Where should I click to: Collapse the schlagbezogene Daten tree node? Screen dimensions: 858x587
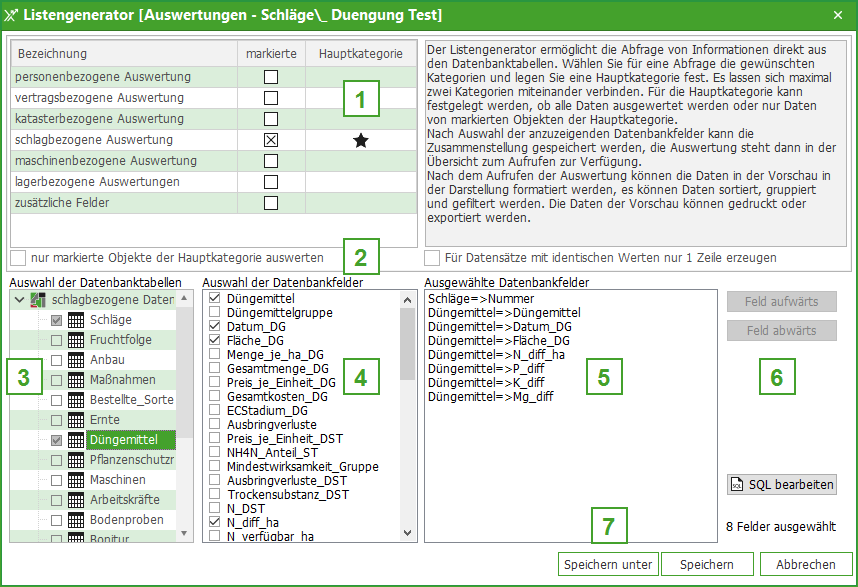[x=18, y=300]
